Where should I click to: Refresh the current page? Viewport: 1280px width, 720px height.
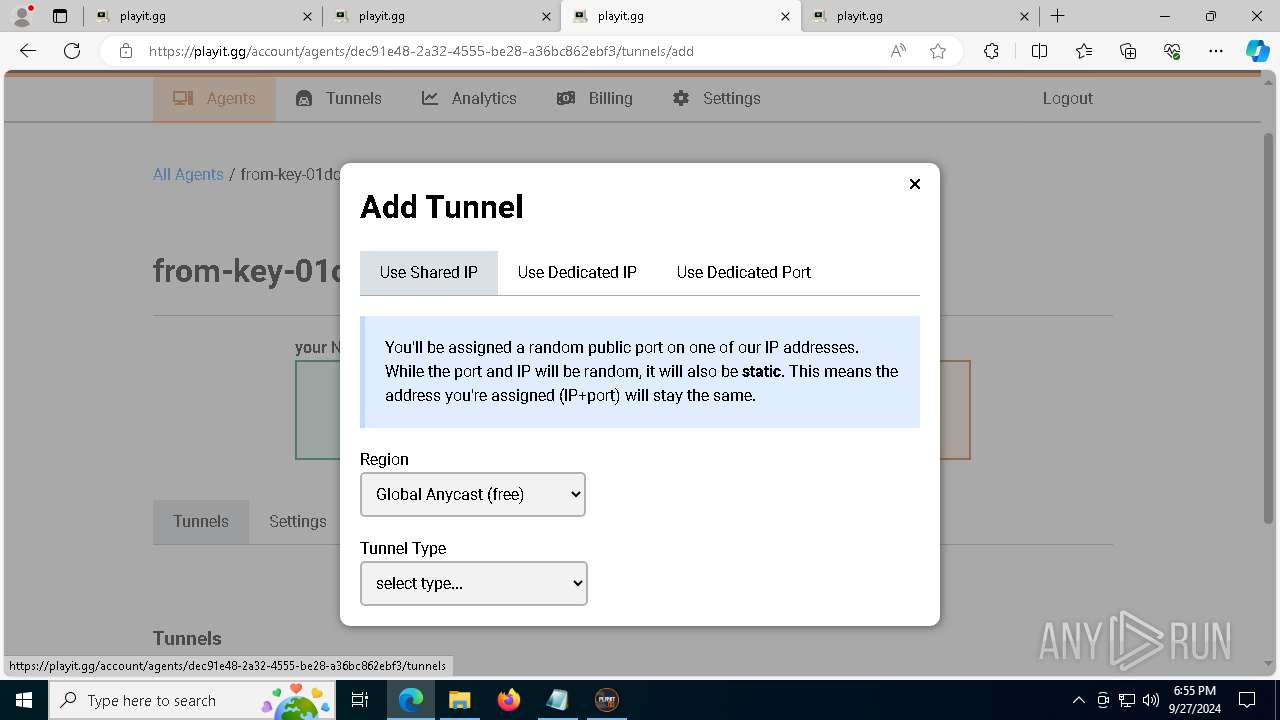point(72,51)
